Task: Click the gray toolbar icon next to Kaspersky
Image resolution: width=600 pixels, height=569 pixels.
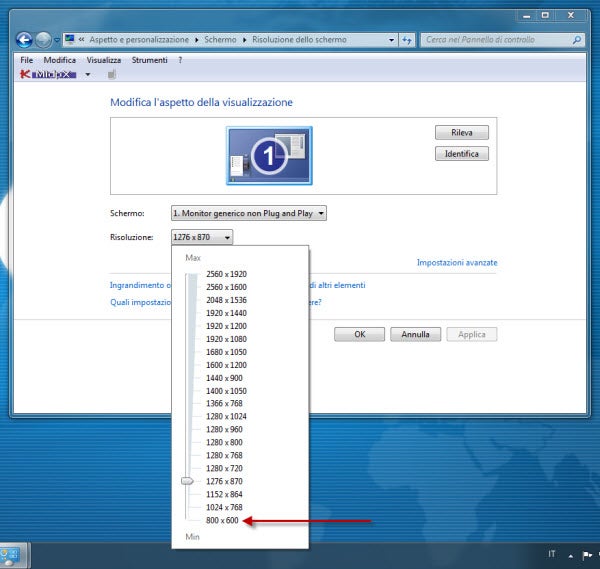Action: (111, 74)
